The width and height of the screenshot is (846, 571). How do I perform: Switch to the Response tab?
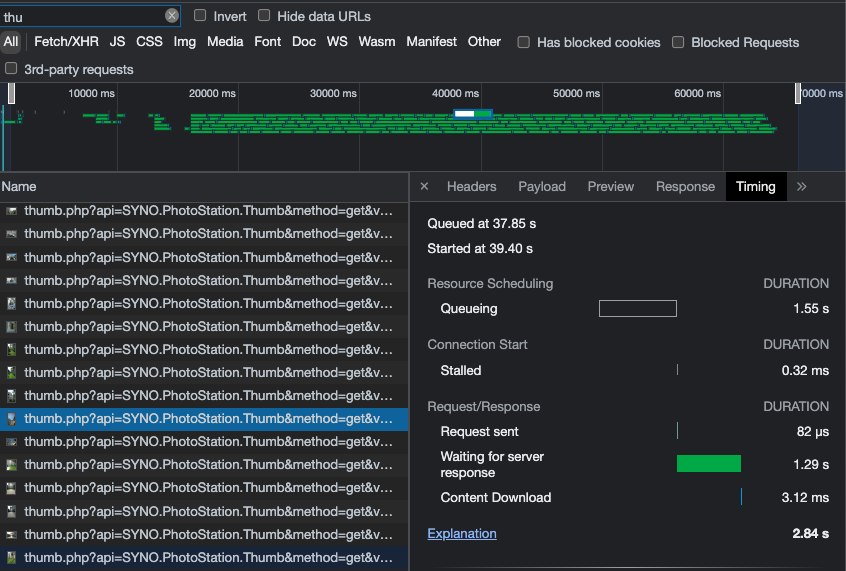tap(685, 187)
